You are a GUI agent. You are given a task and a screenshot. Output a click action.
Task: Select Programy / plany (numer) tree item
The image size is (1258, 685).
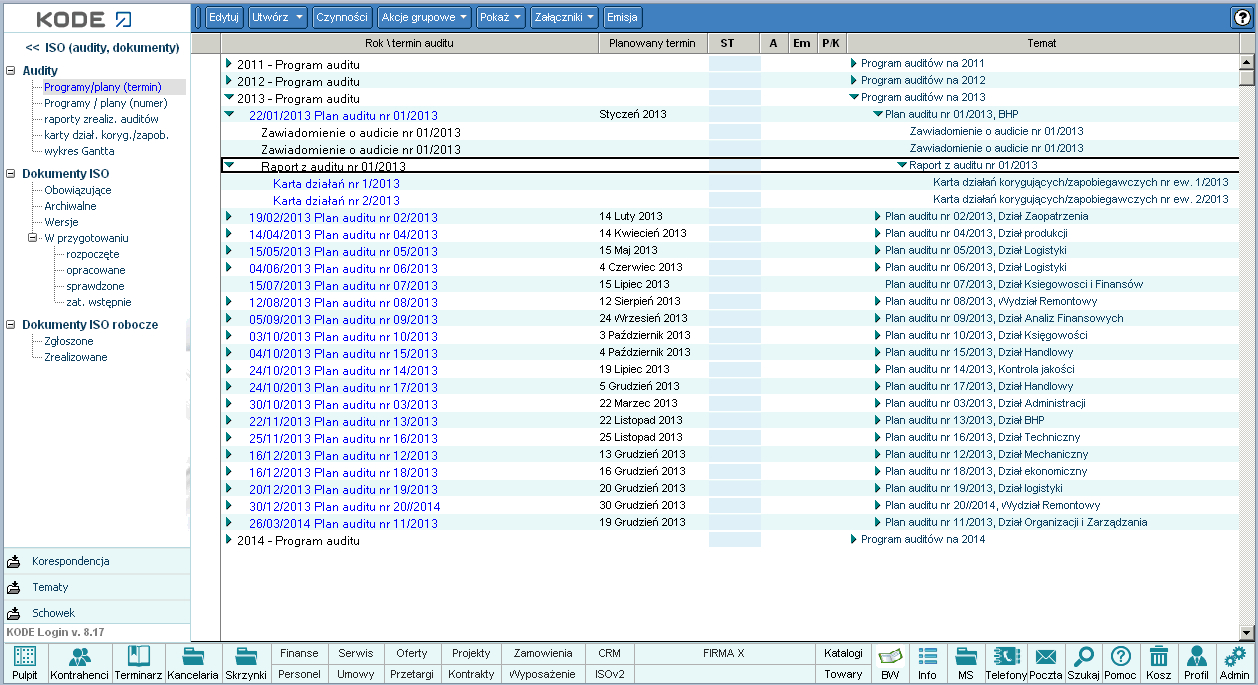(106, 103)
